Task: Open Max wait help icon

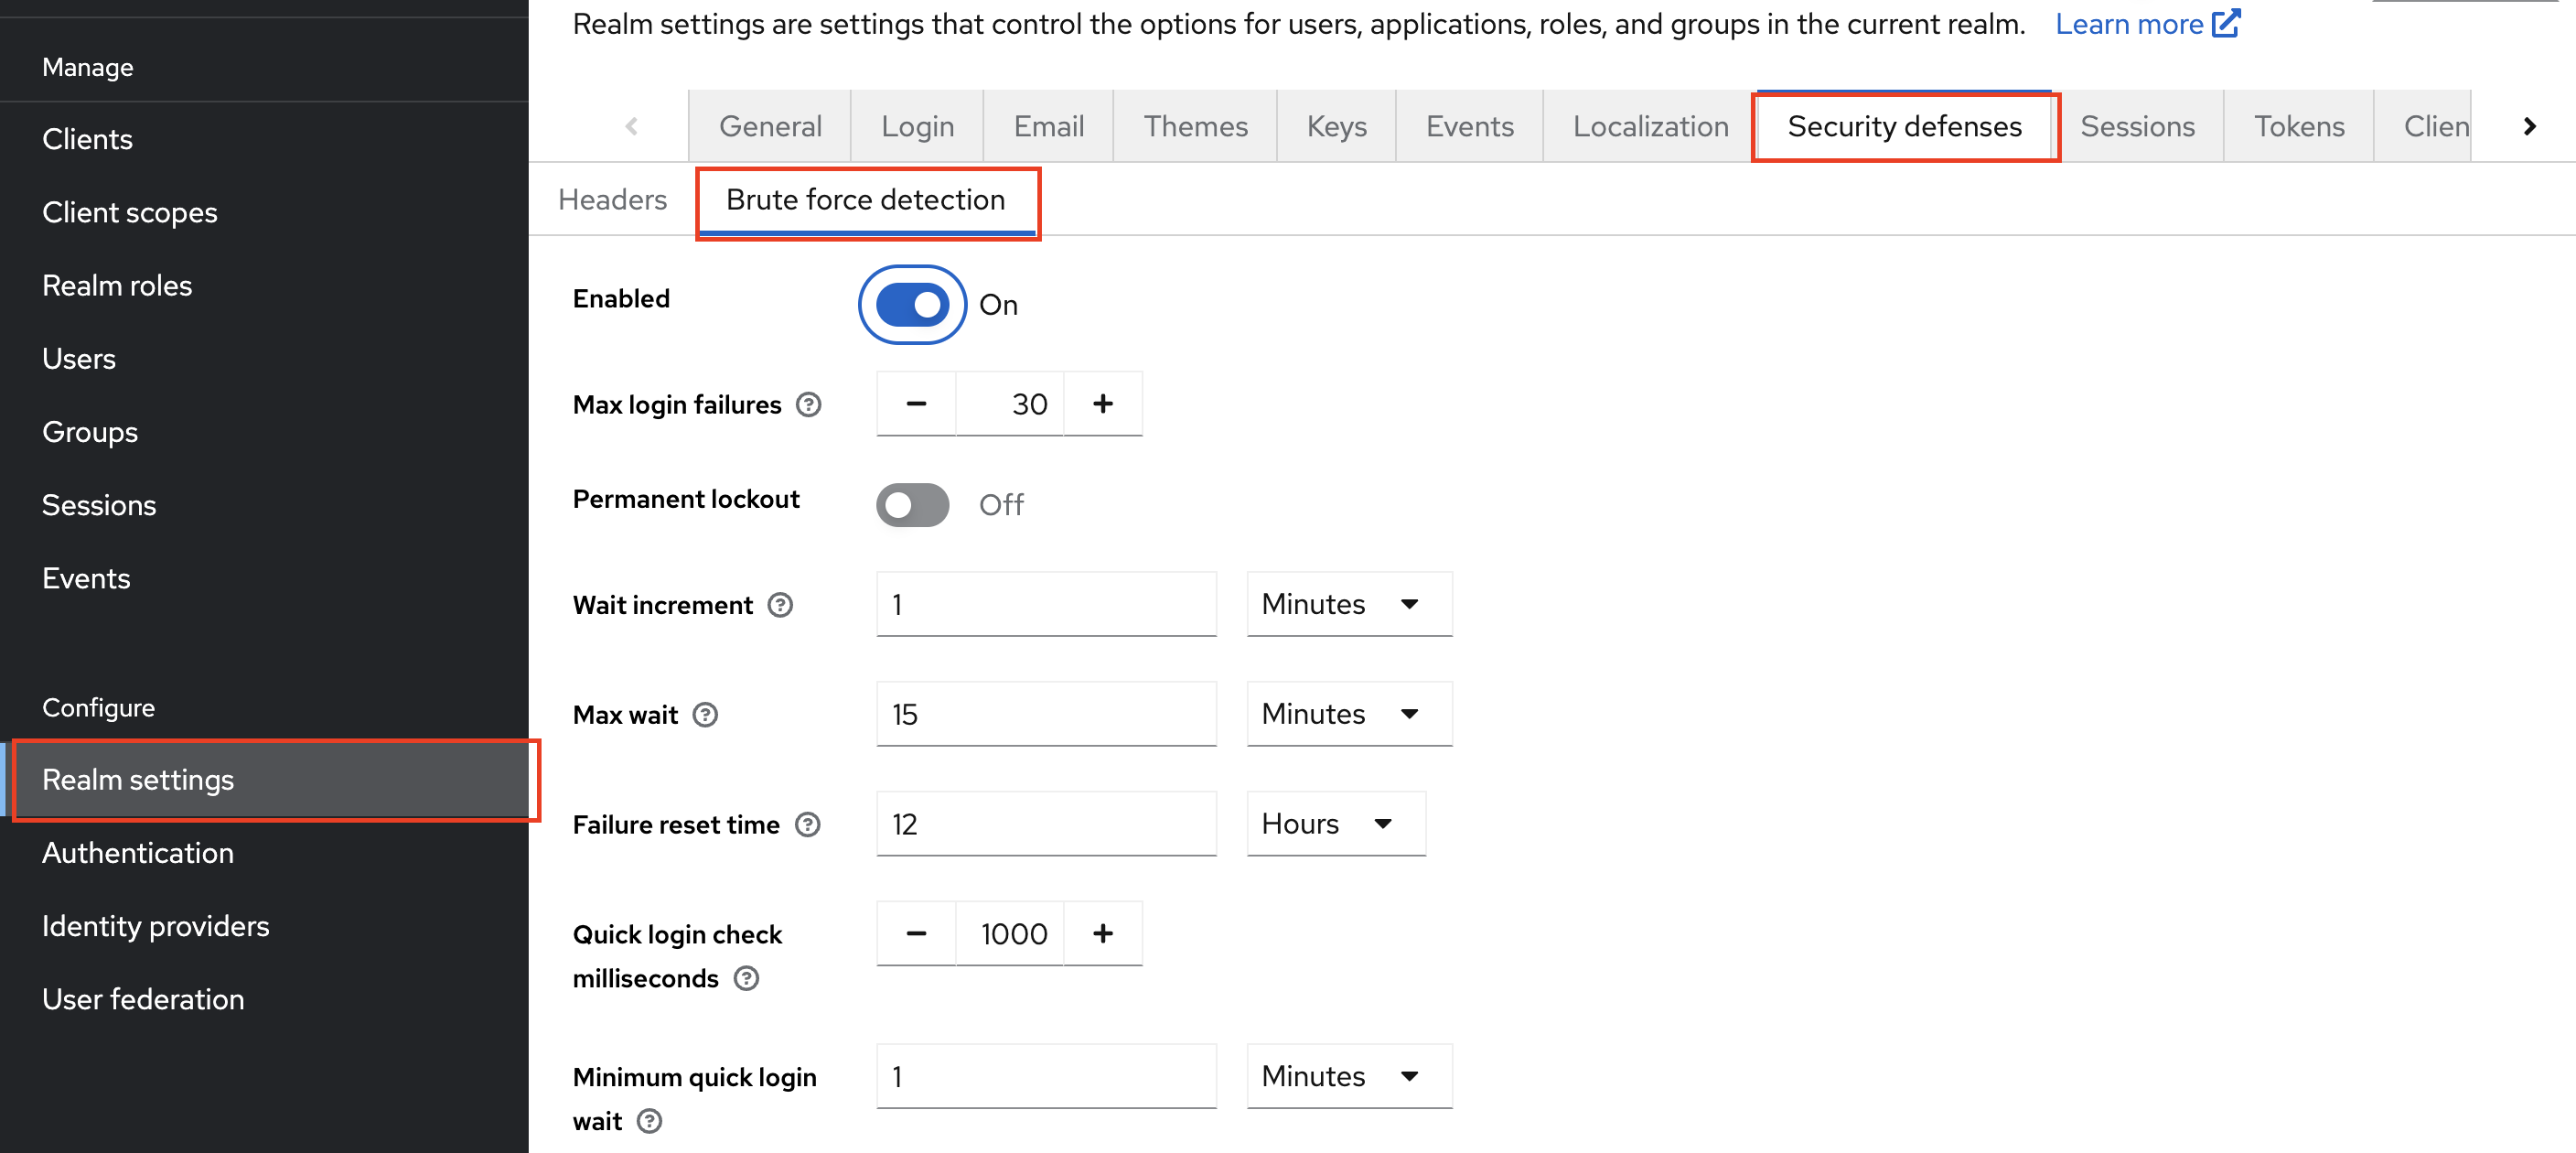Action: coord(705,714)
